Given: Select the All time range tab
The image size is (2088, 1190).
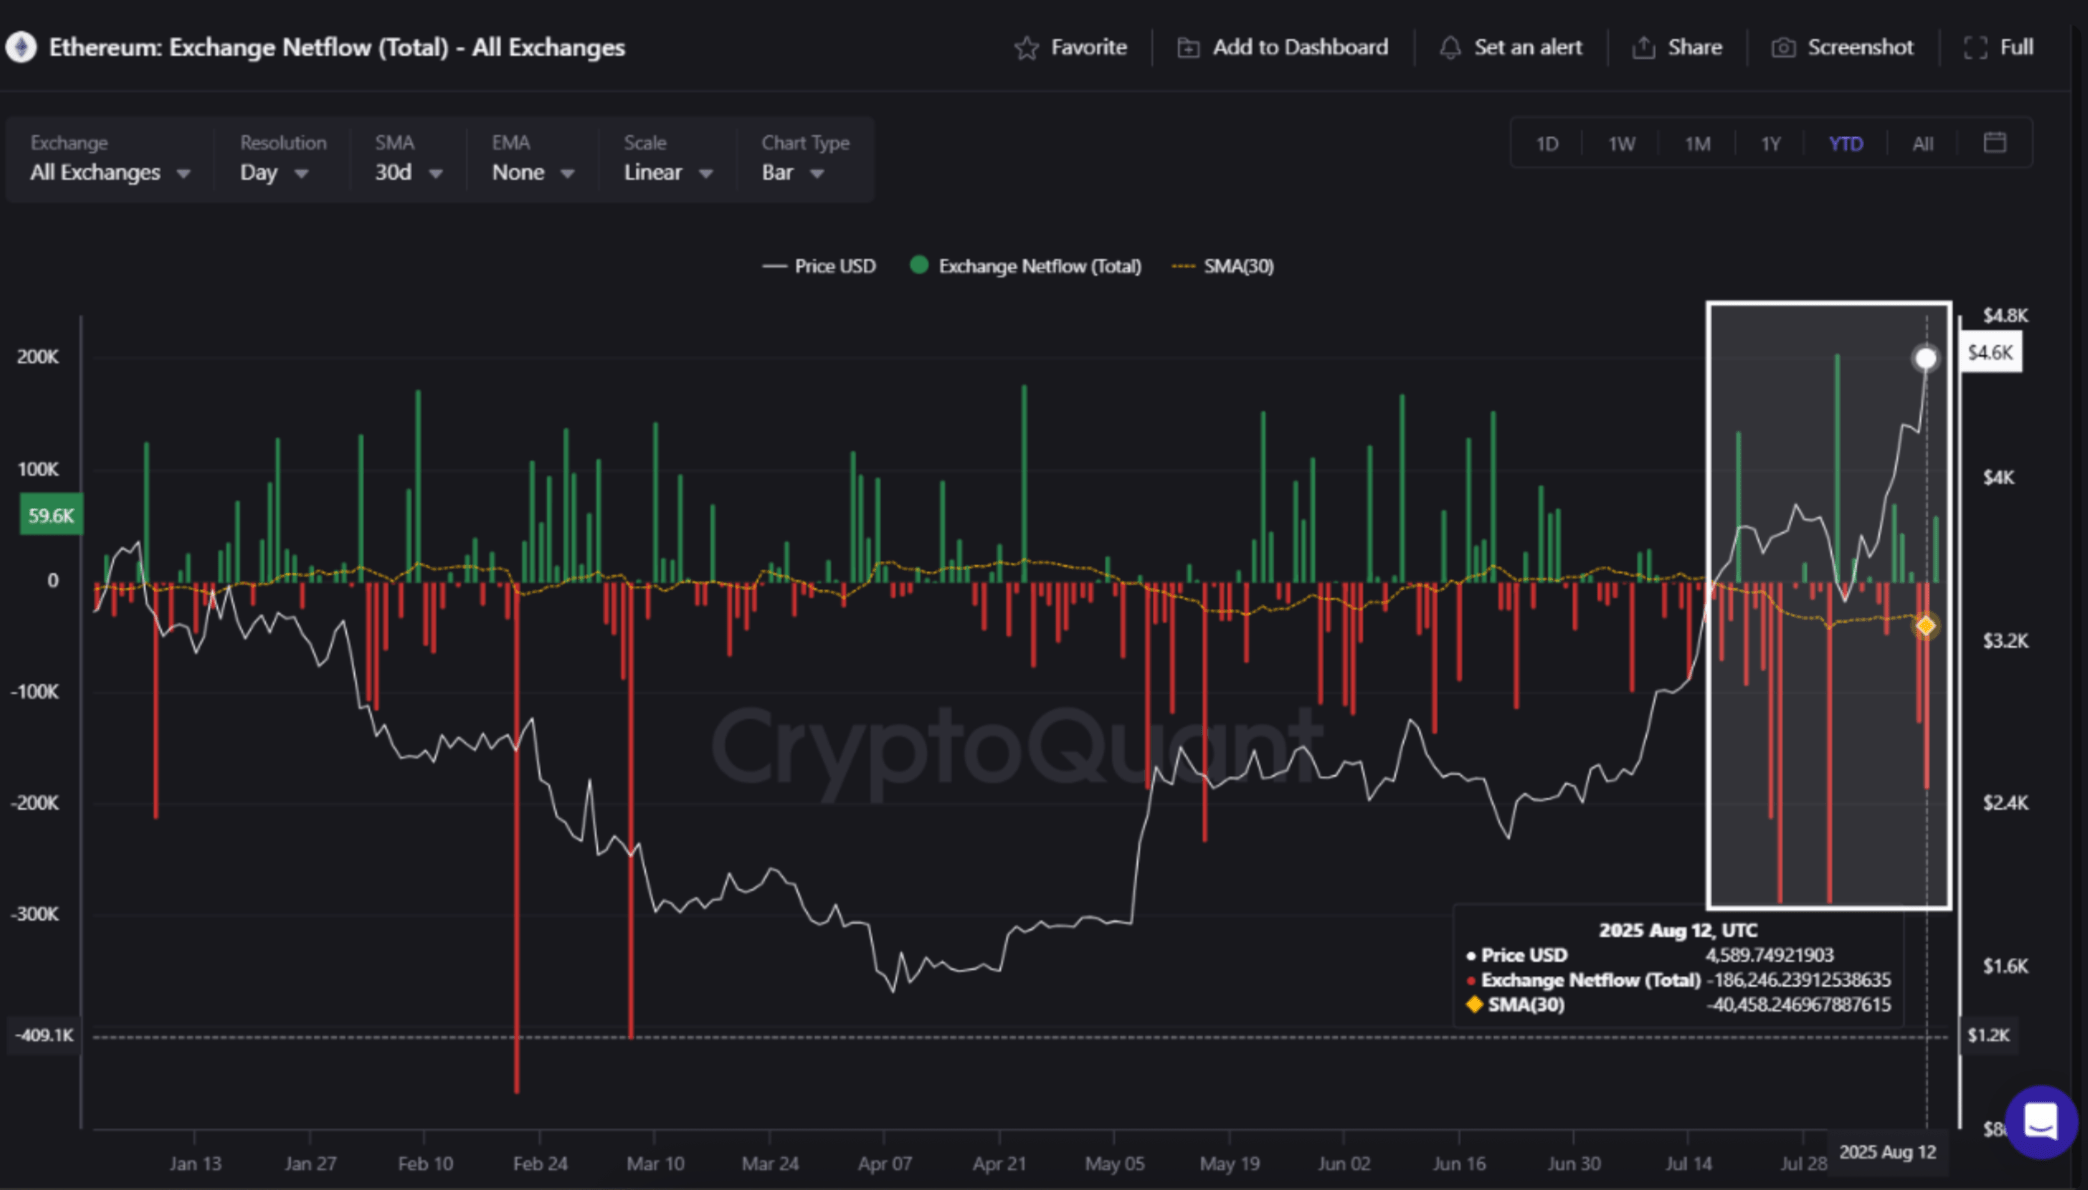Looking at the screenshot, I should point(1921,143).
